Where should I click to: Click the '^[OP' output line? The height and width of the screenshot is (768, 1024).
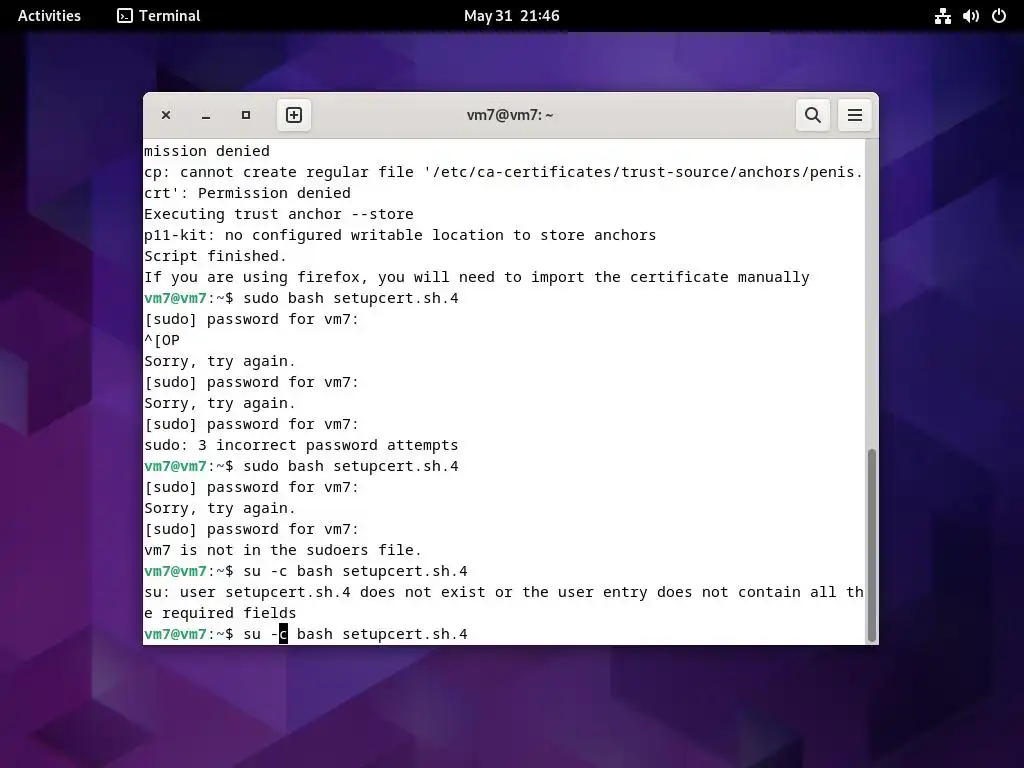[x=161, y=340]
